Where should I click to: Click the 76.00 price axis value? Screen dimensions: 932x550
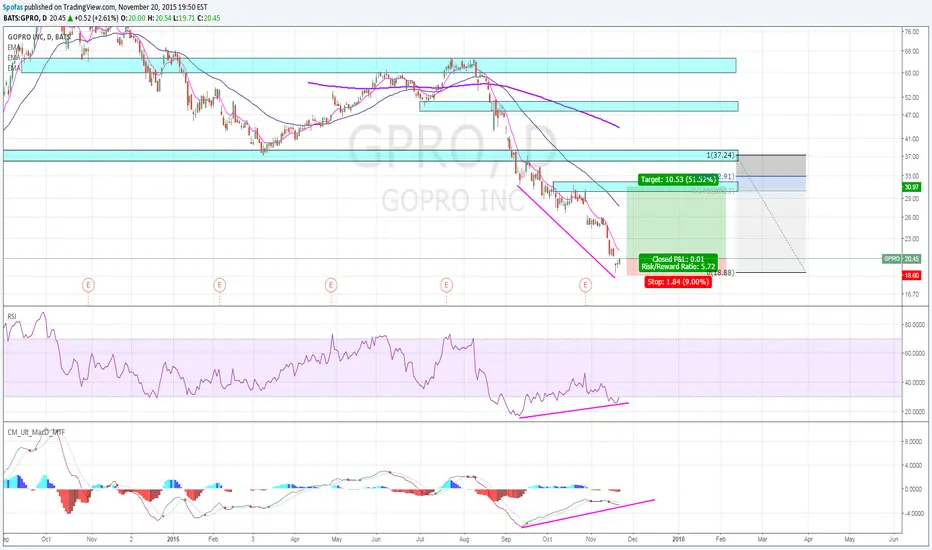click(911, 32)
